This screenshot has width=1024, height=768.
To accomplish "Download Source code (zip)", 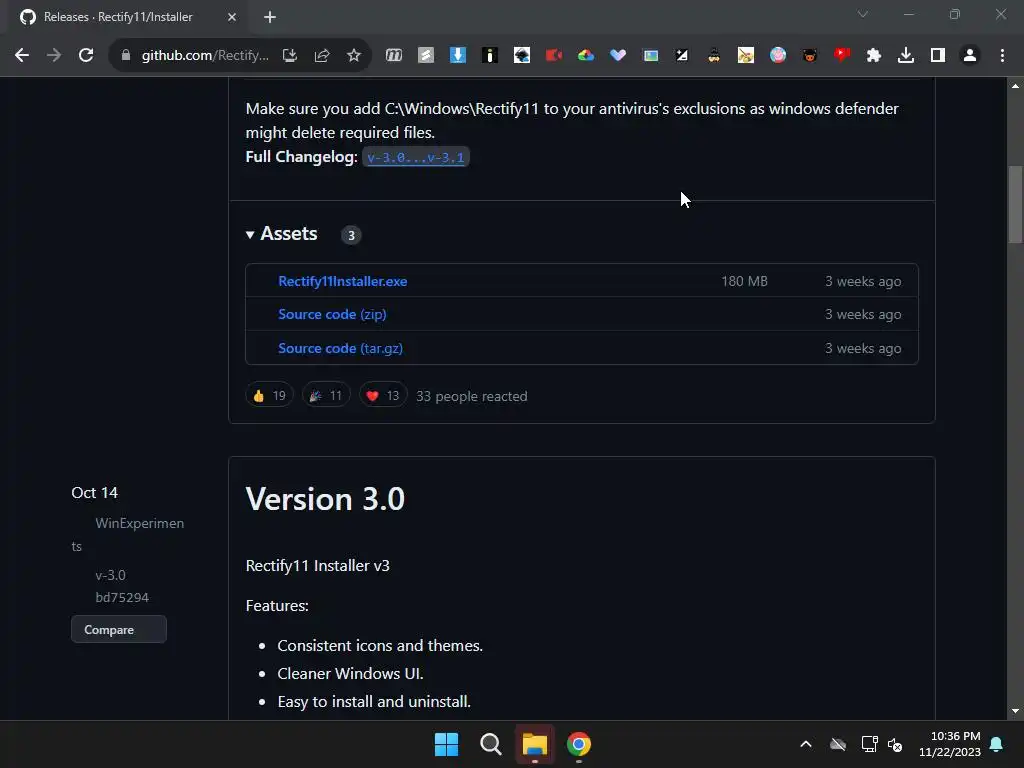I will (332, 314).
